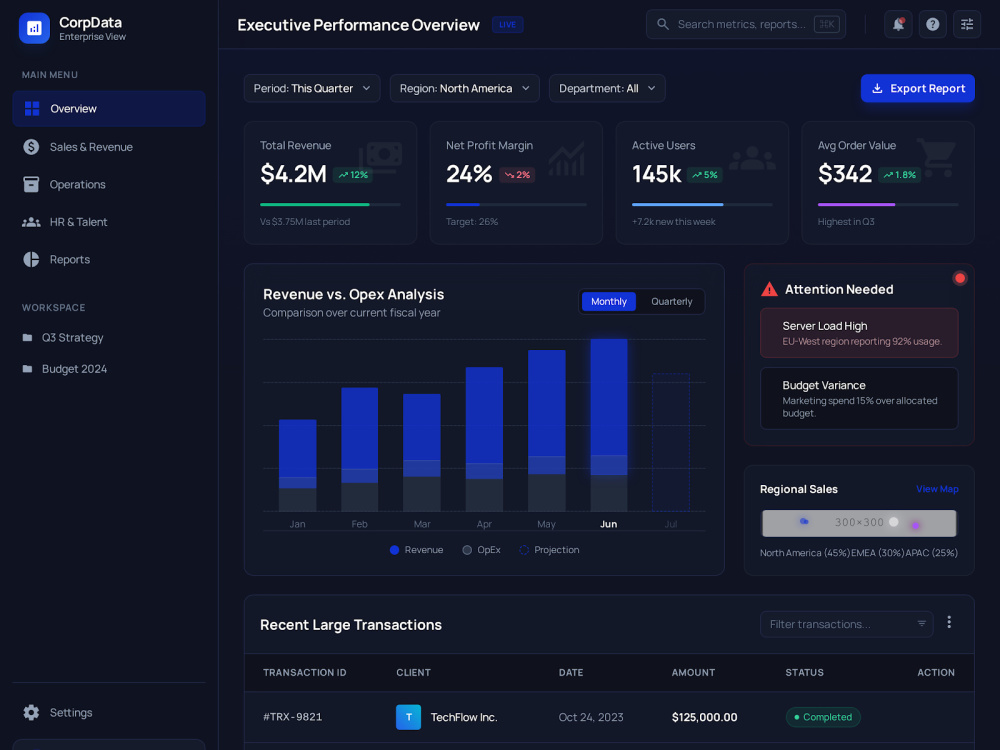Open Operations menu item

tap(109, 184)
